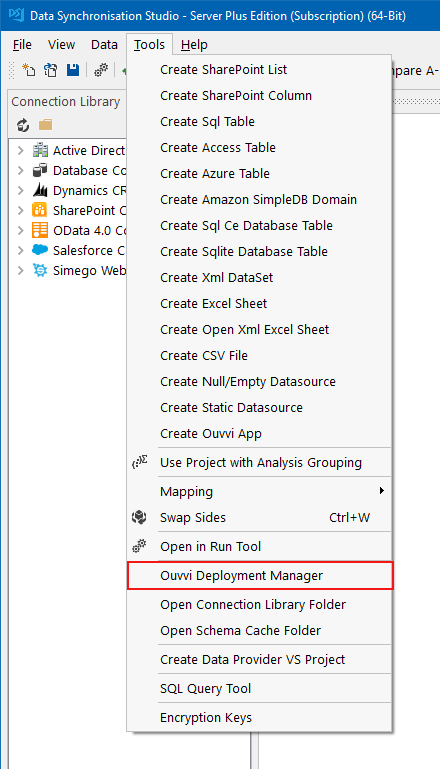Expand the Simego Web node
The height and width of the screenshot is (769, 440).
[21, 270]
